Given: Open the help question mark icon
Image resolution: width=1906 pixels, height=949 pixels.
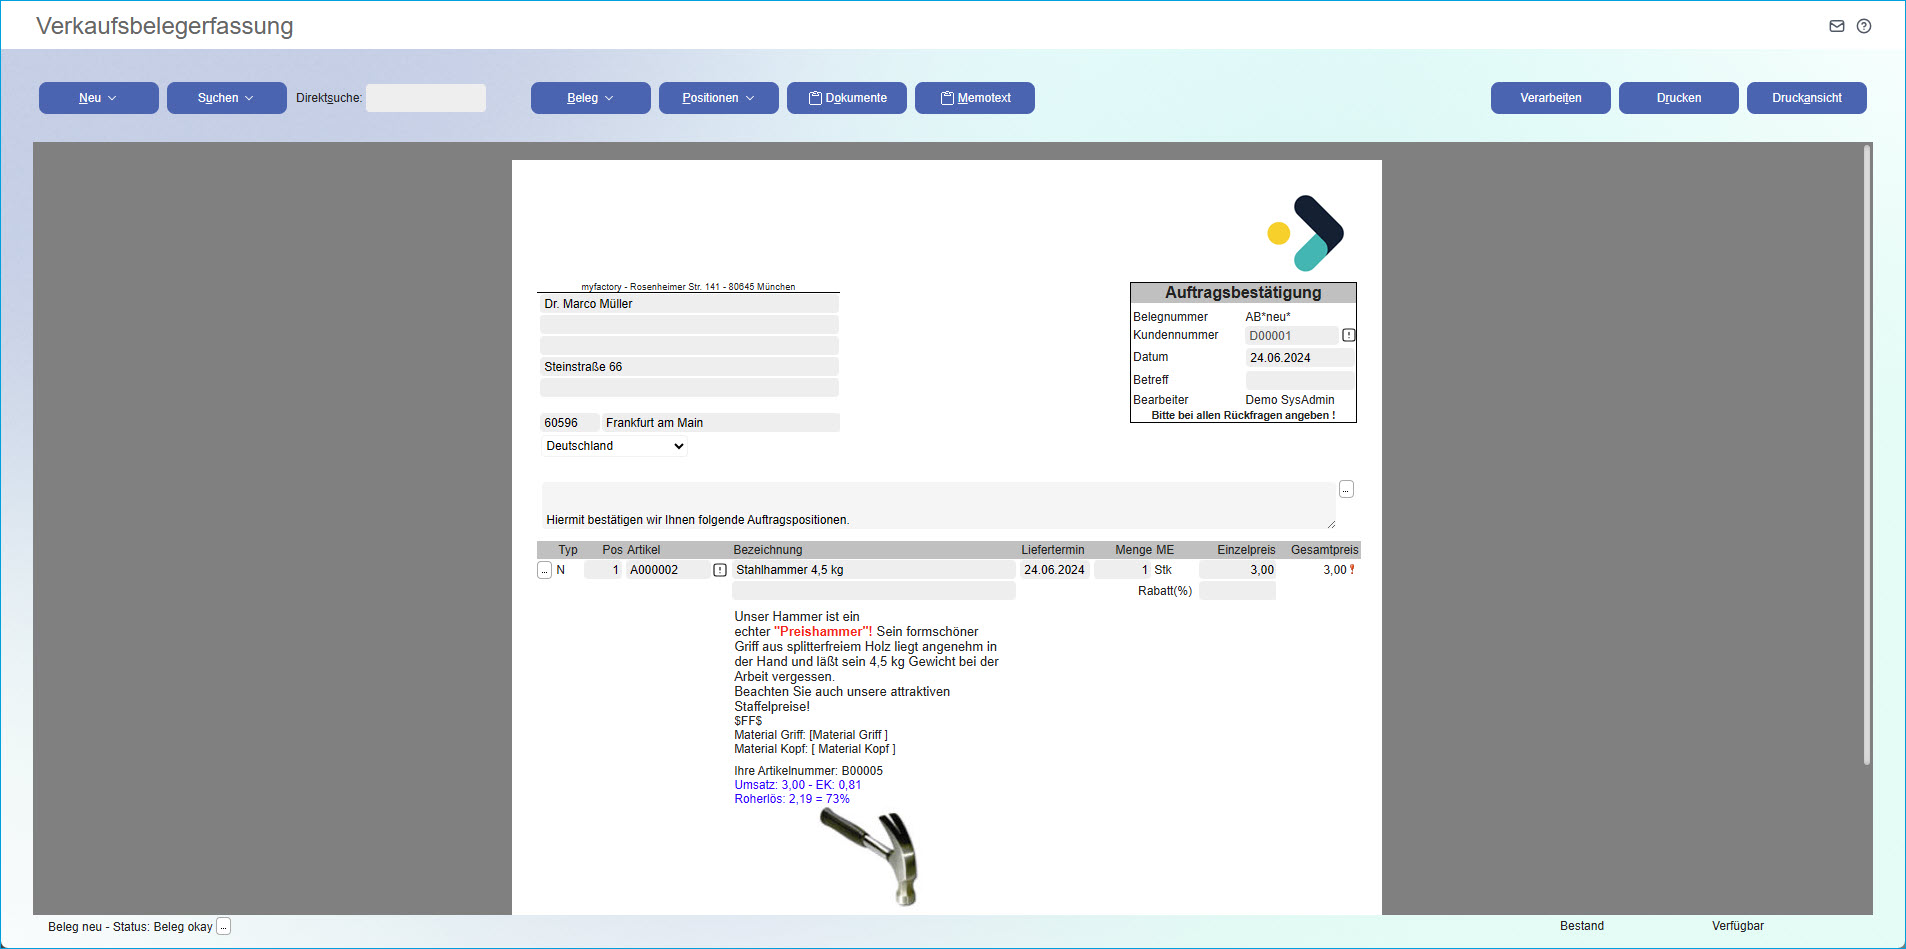Looking at the screenshot, I should (1864, 26).
